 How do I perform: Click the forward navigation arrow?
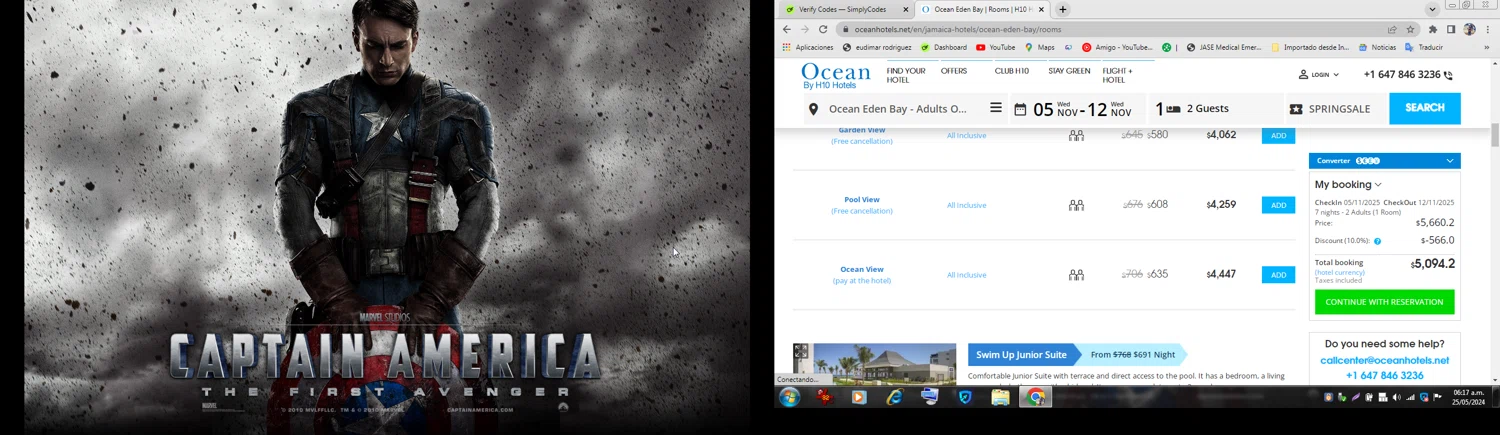click(x=805, y=29)
